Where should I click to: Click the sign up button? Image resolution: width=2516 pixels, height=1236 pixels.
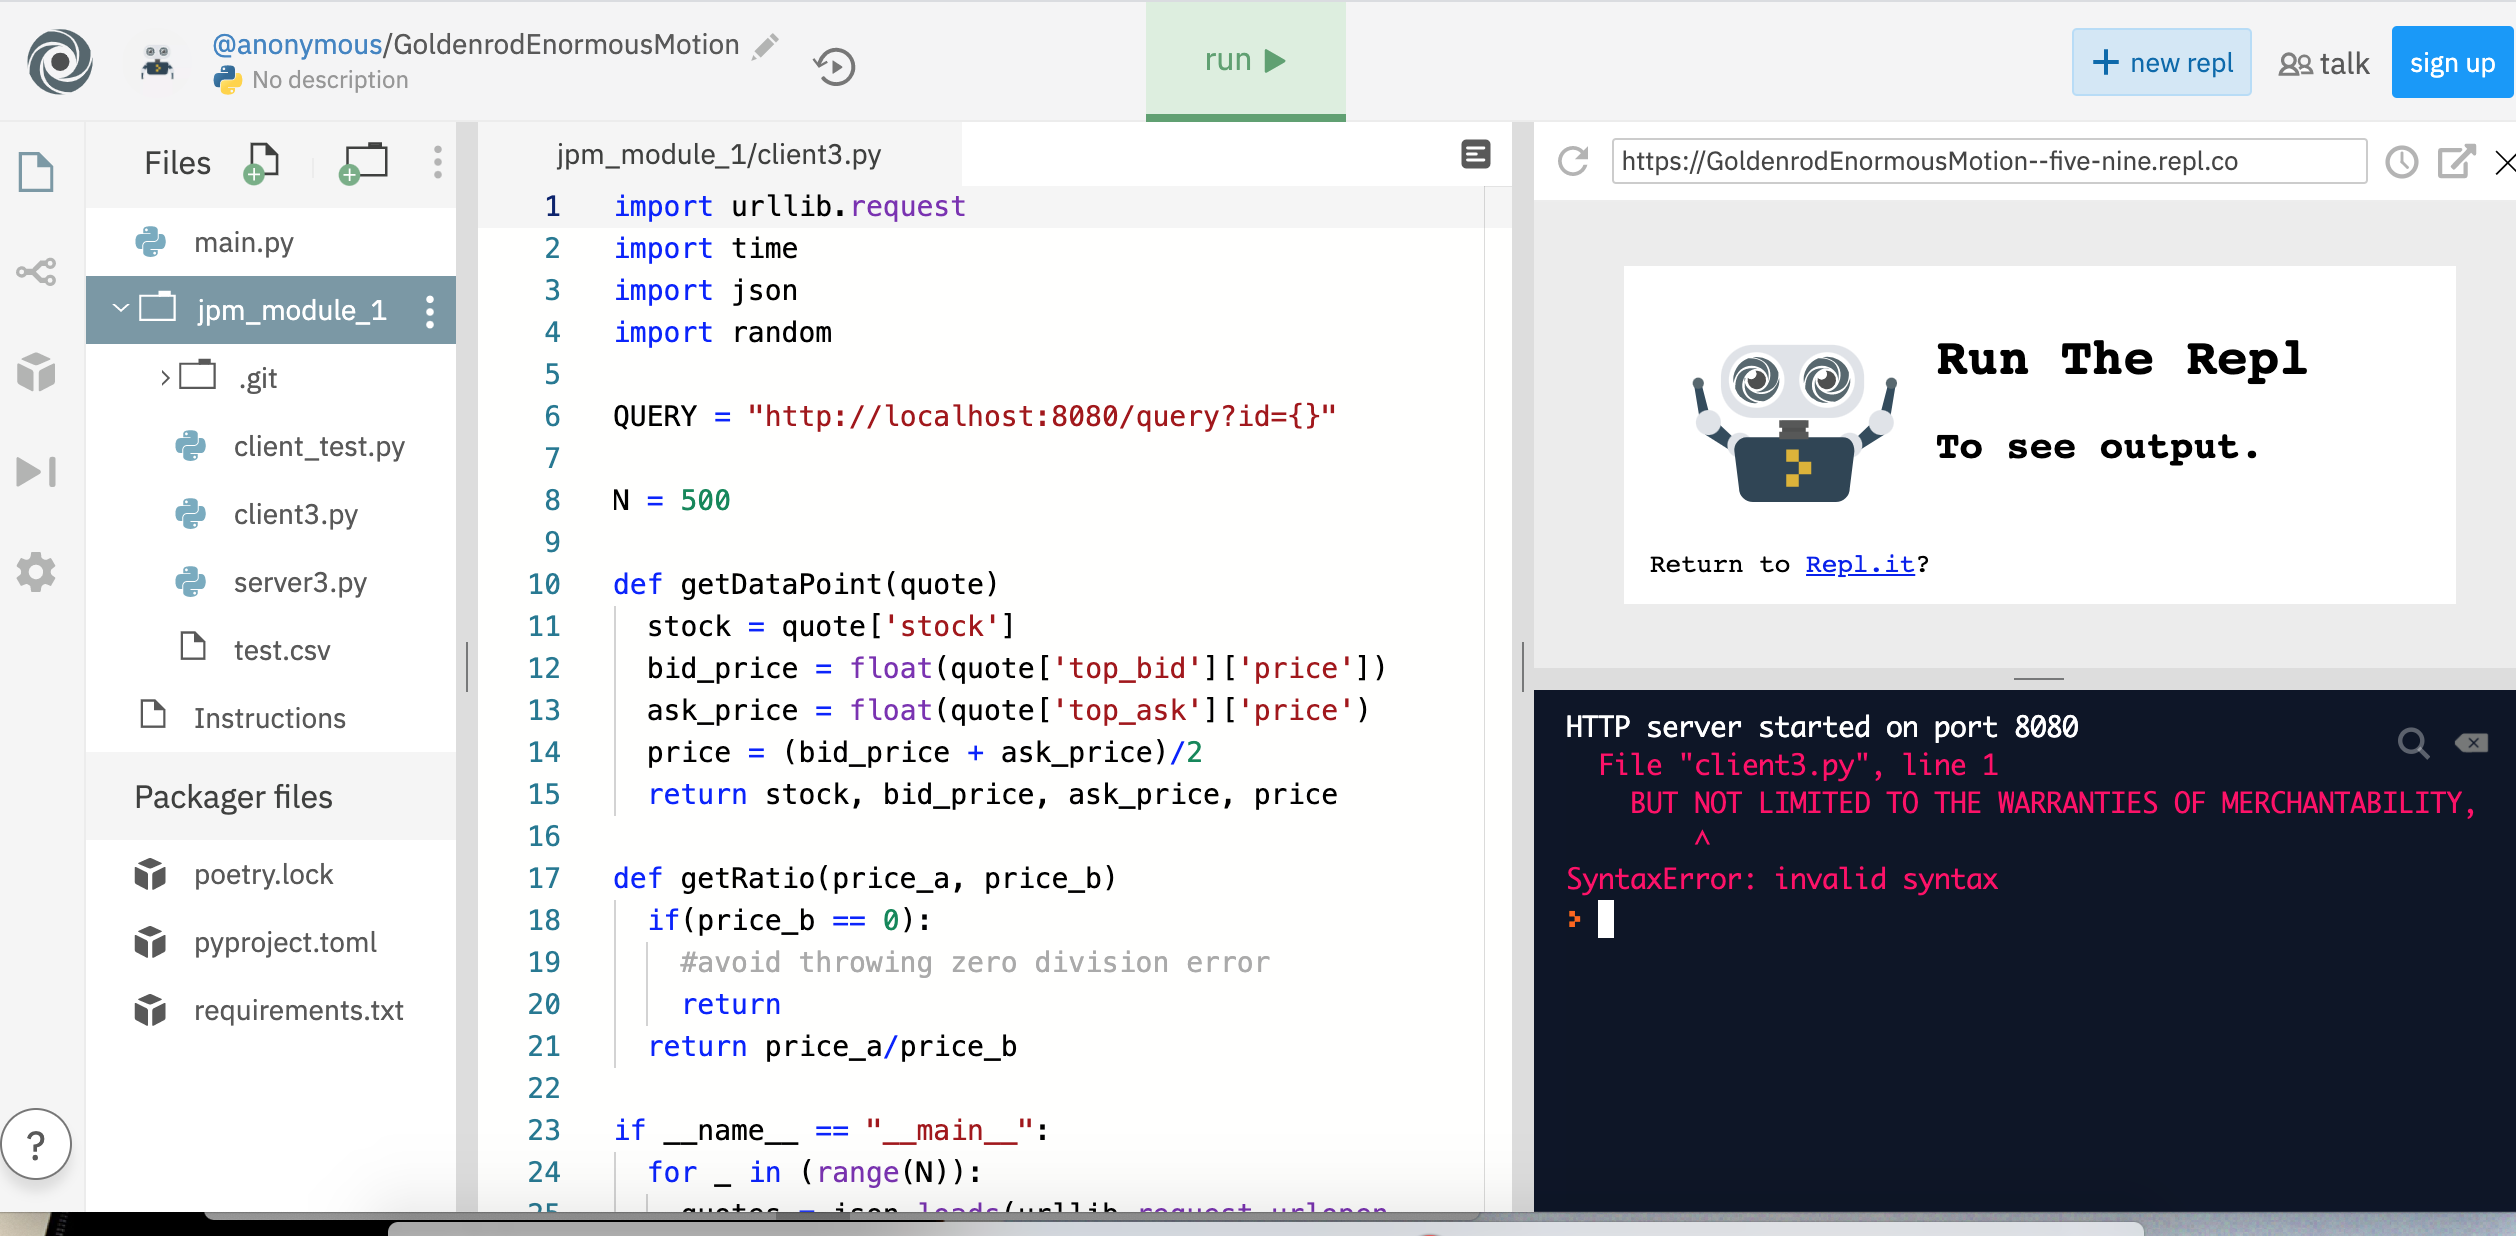2452,63
